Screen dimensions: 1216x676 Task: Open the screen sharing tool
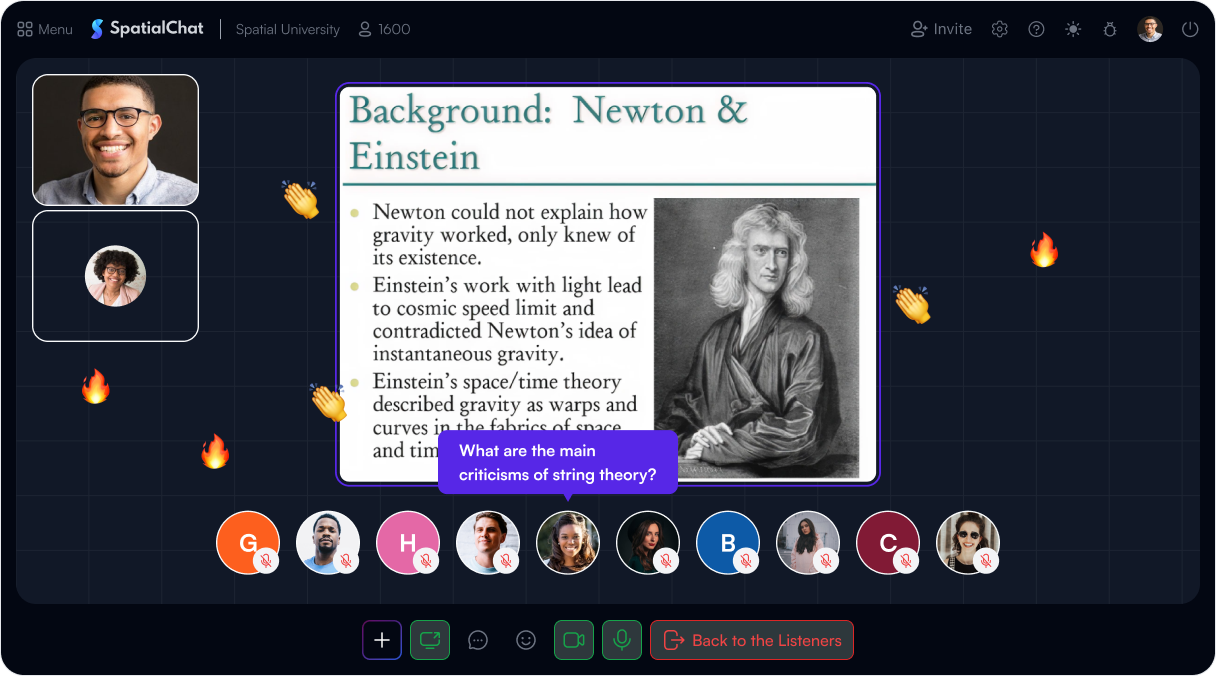[x=430, y=640]
